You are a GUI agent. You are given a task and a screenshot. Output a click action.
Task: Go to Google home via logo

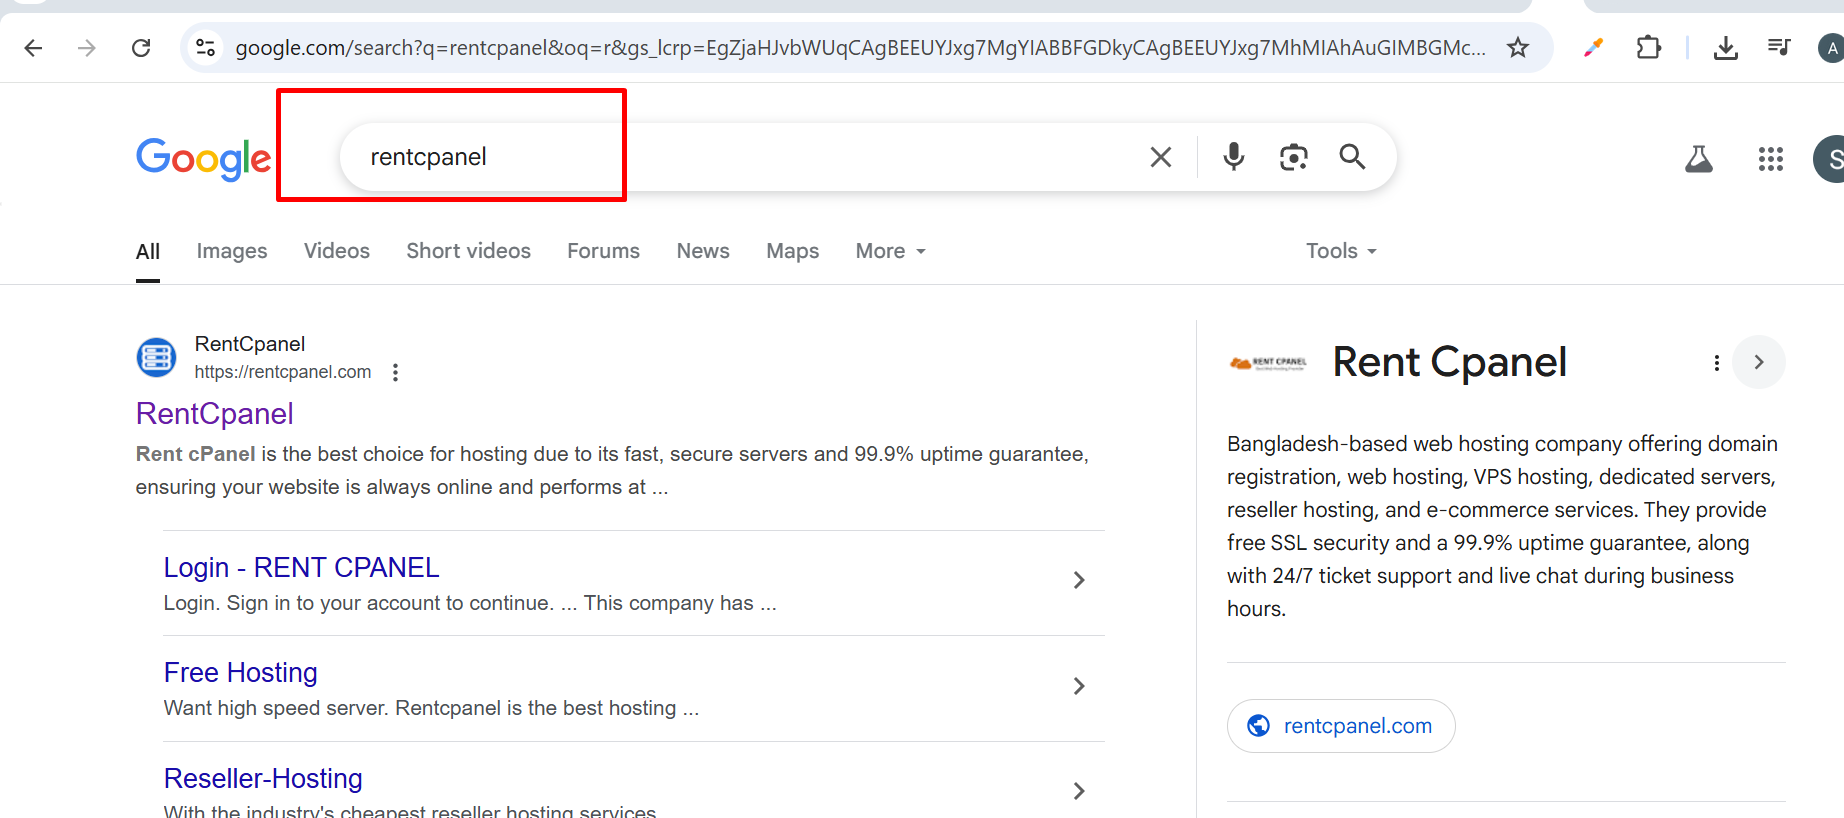203,158
